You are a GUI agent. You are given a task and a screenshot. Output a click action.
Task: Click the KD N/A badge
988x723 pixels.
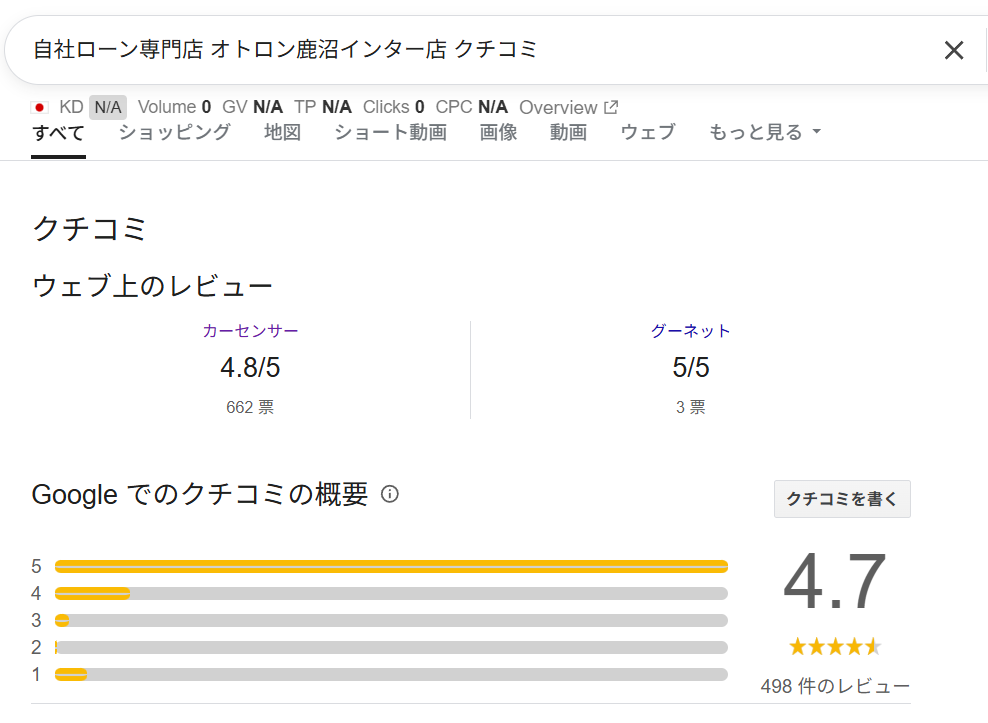click(x=108, y=107)
